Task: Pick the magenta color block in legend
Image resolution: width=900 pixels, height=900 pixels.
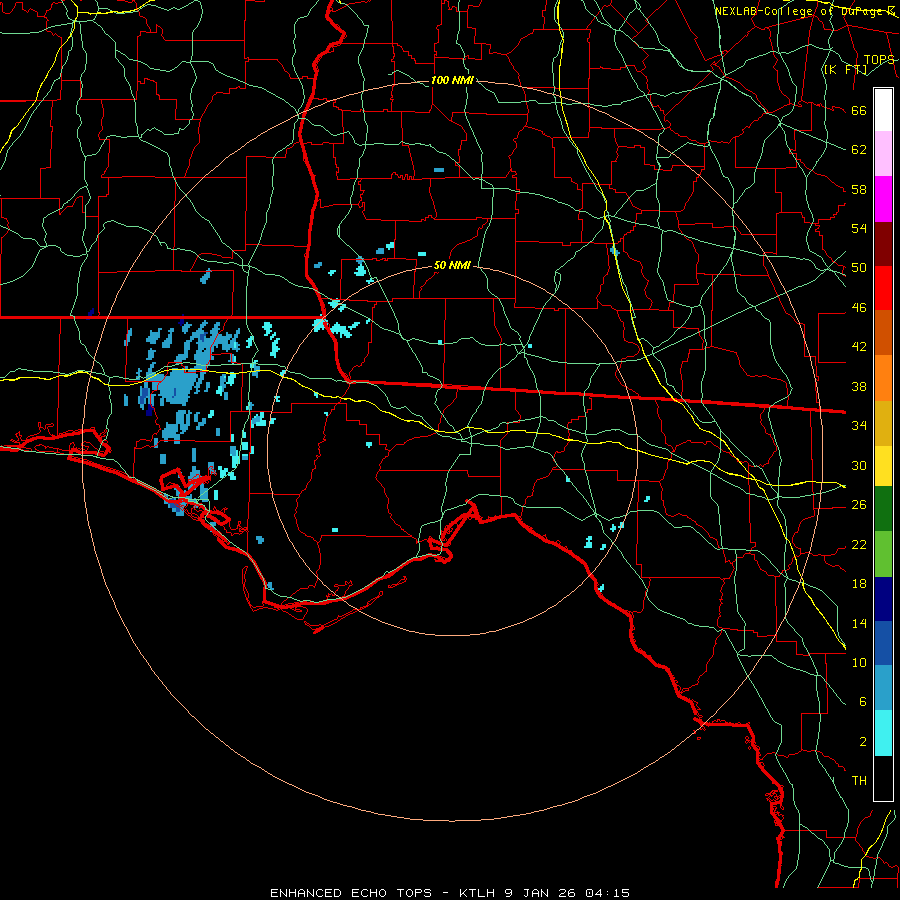Action: click(x=883, y=199)
